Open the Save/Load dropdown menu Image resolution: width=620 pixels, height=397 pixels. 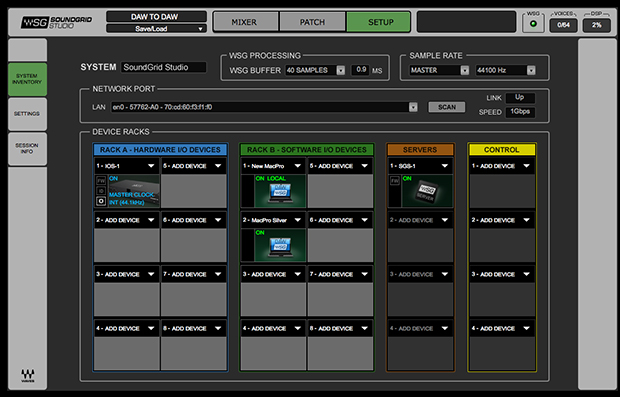pos(157,28)
